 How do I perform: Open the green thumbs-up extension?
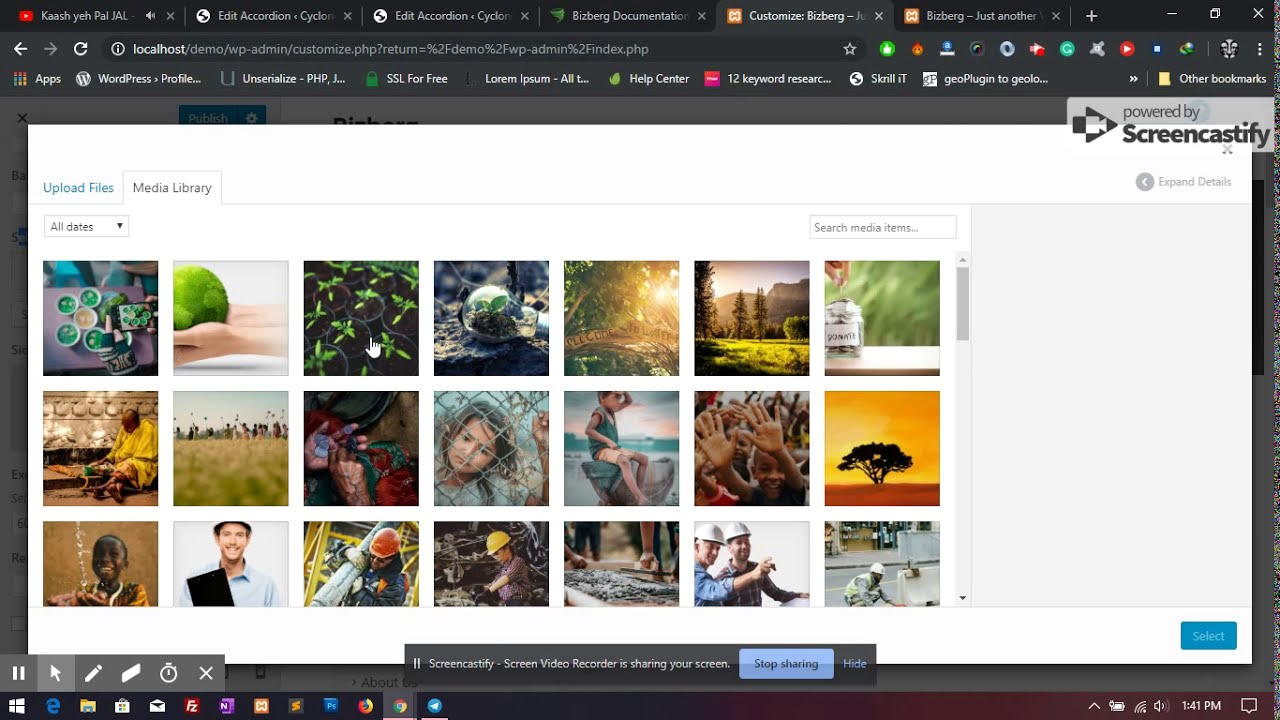coord(887,49)
